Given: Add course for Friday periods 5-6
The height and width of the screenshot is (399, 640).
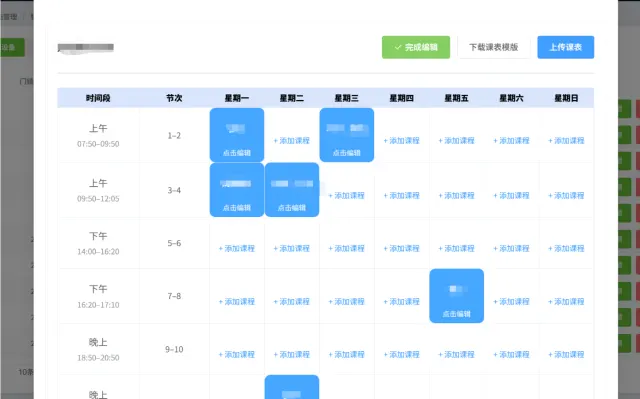Looking at the screenshot, I should 456,248.
